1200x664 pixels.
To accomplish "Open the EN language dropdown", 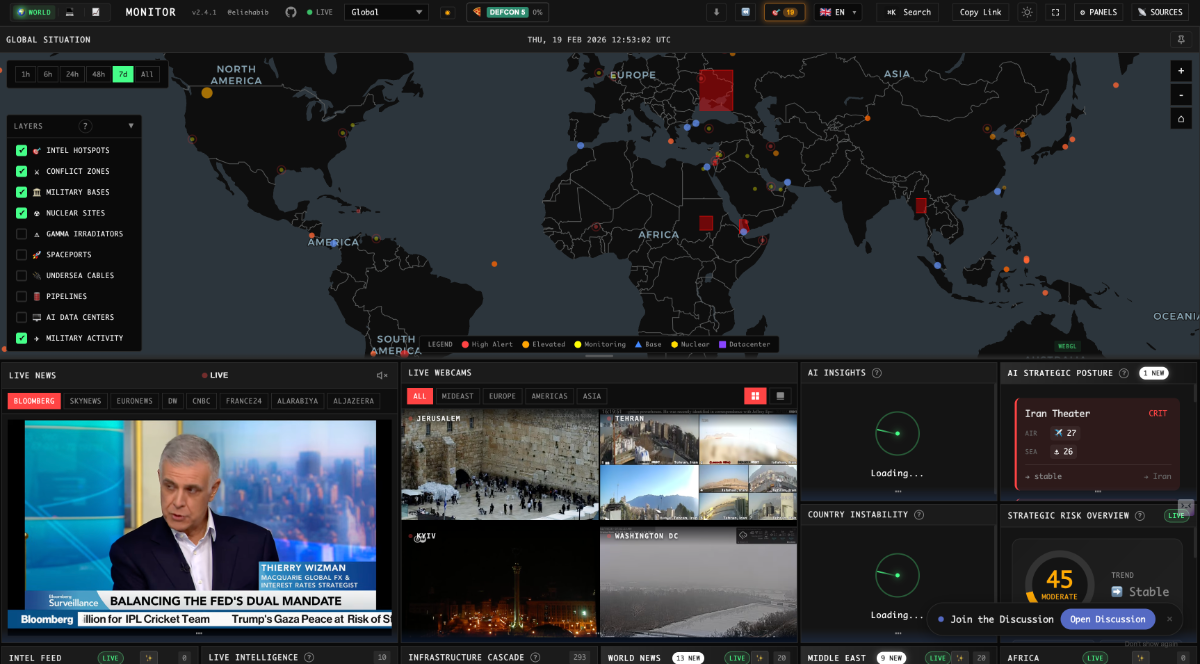I will tap(838, 12).
